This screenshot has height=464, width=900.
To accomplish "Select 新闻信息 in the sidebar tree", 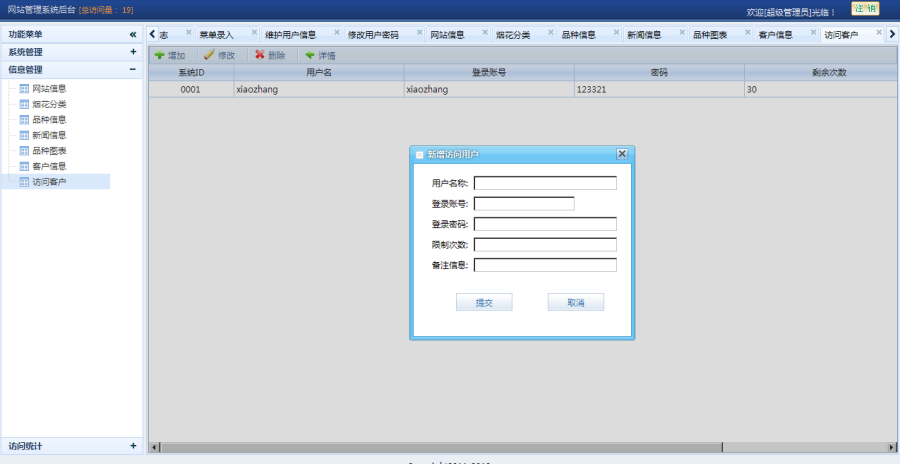I will click(49, 136).
